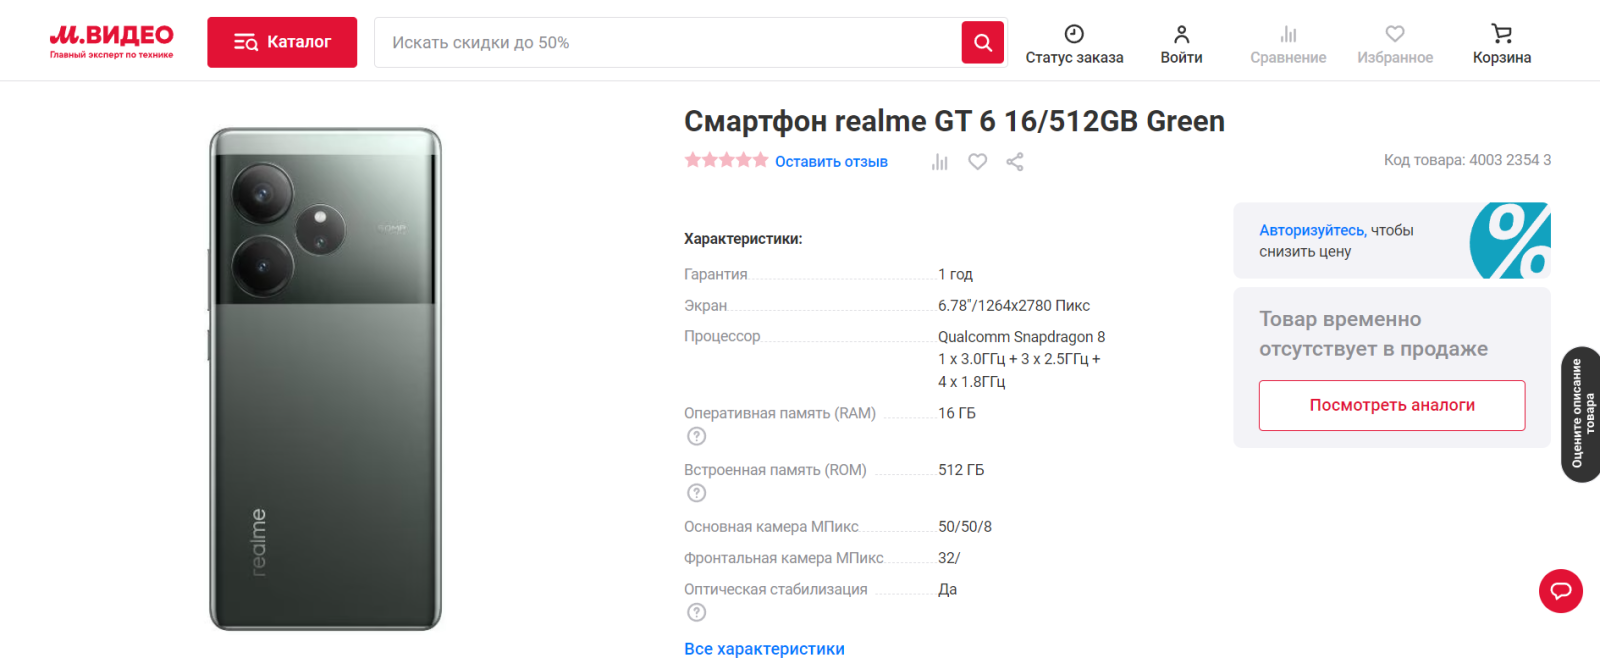Open the Каталог menu
The width and height of the screenshot is (1600, 669).
click(282, 42)
